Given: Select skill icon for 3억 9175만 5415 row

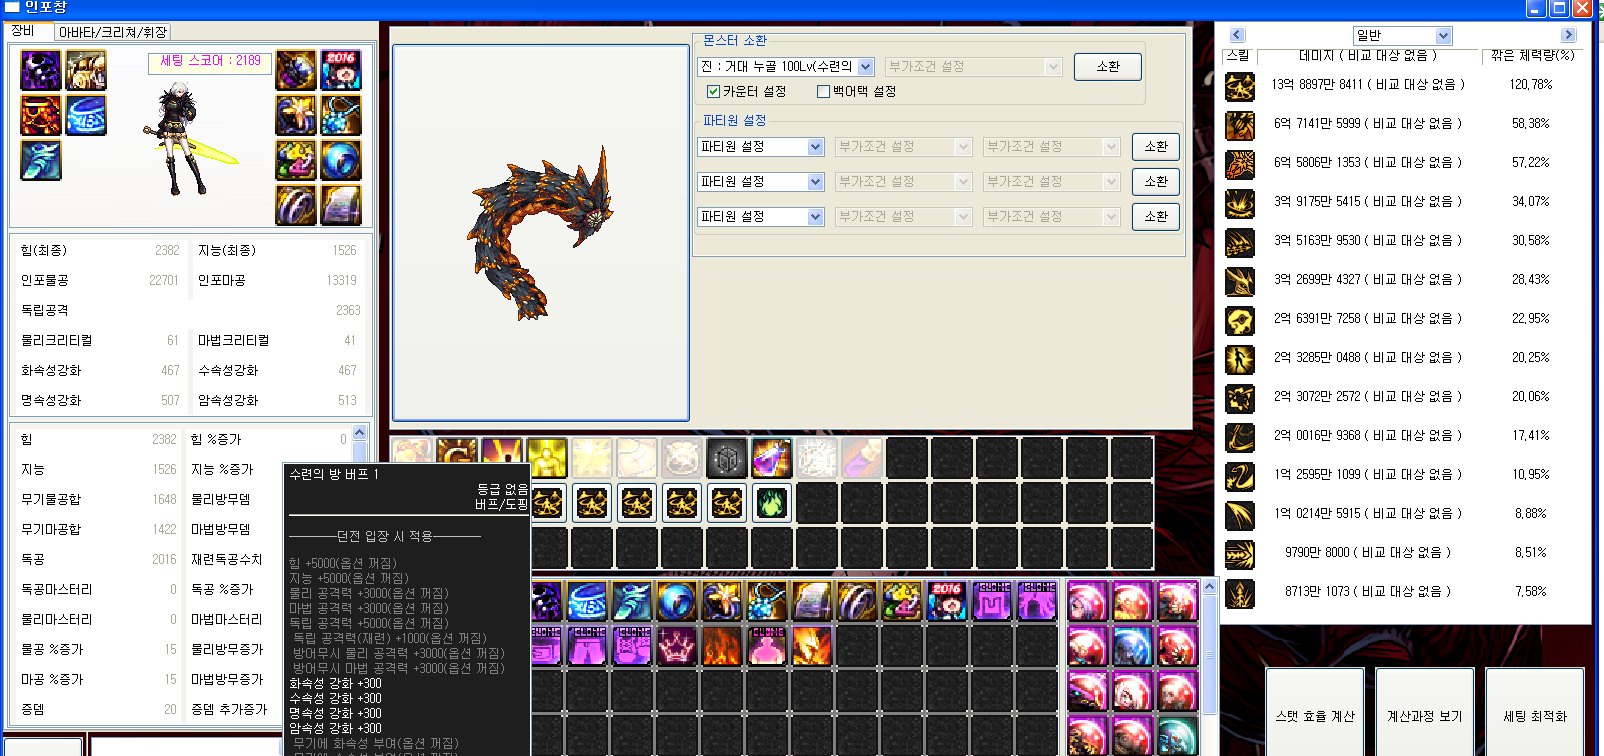Looking at the screenshot, I should (x=1240, y=204).
